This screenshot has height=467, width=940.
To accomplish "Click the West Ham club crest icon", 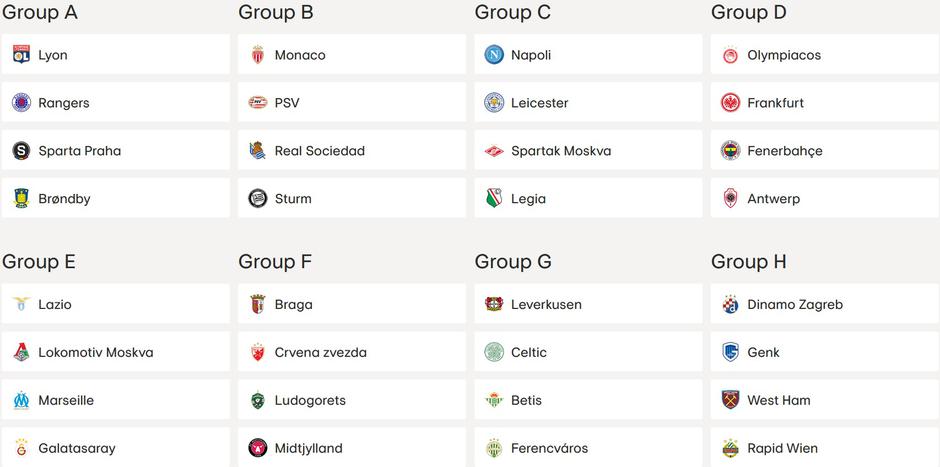I will click(730, 400).
